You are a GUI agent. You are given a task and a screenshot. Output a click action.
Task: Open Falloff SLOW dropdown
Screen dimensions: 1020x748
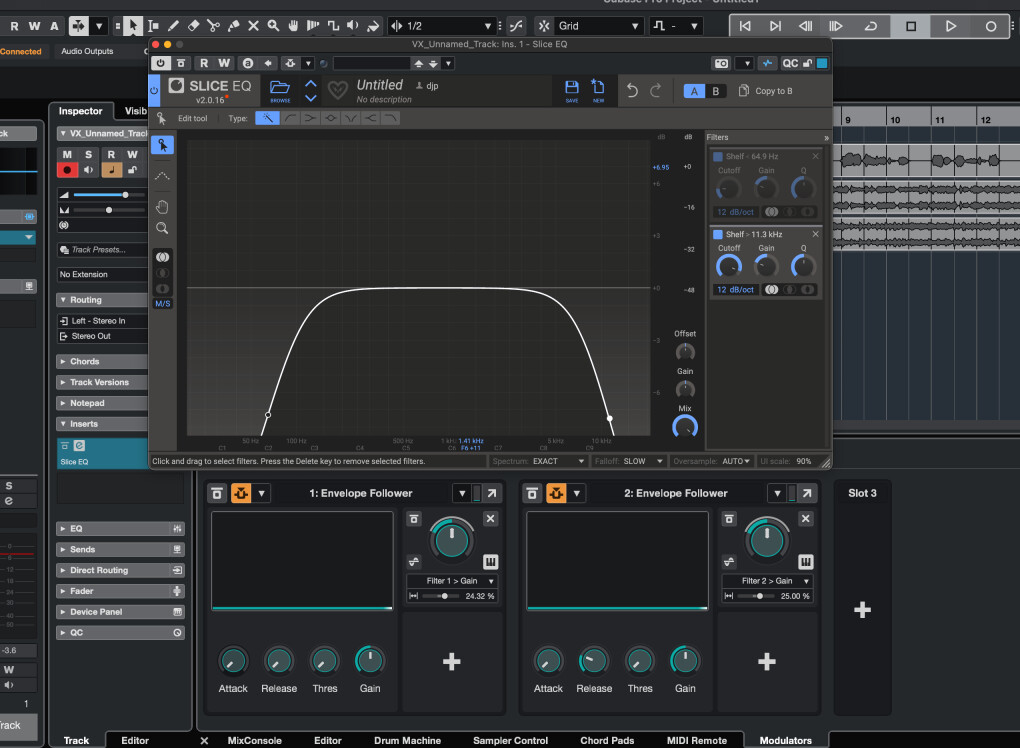tap(643, 461)
